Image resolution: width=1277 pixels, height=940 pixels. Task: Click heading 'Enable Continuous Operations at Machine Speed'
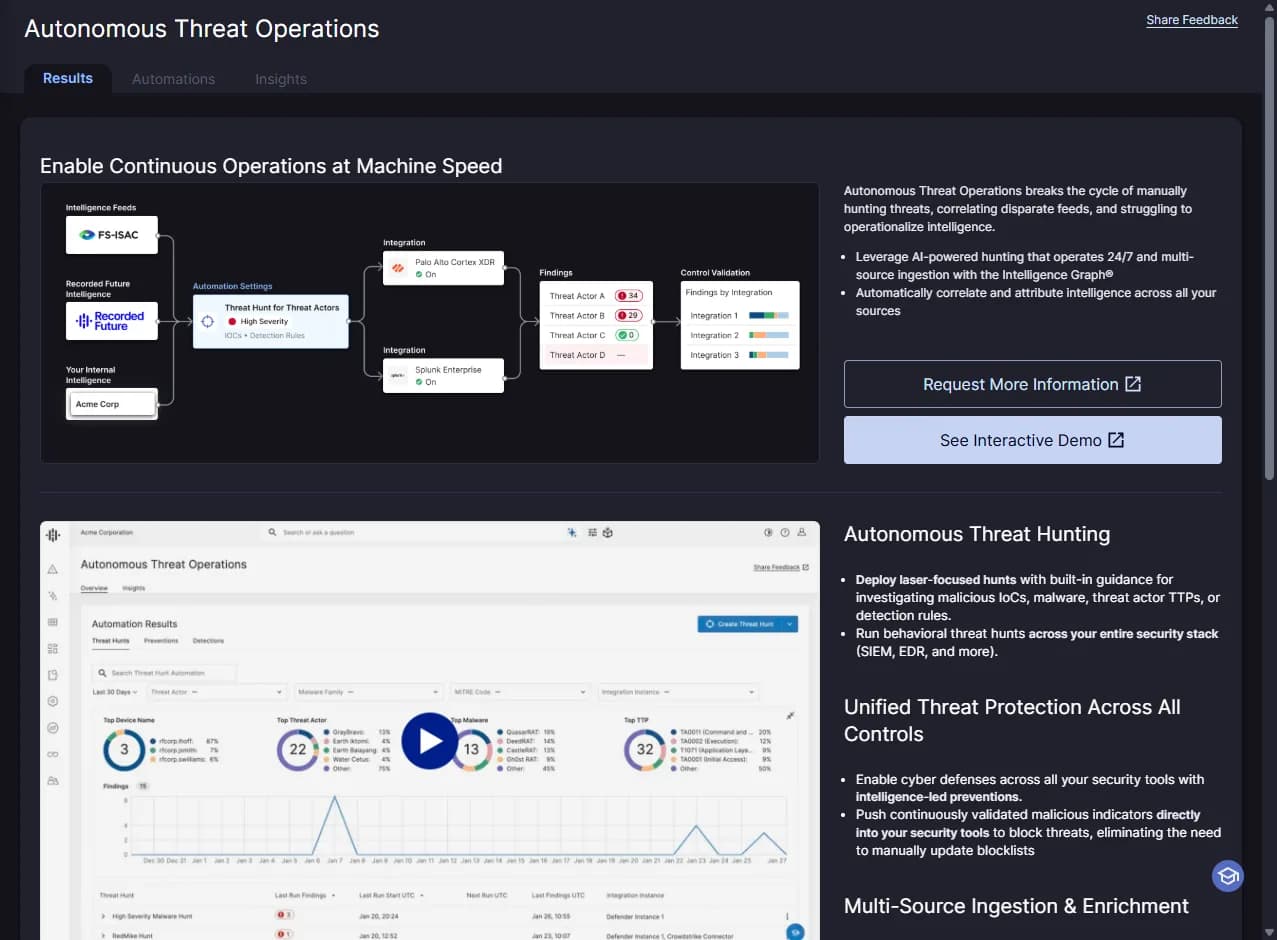click(271, 166)
